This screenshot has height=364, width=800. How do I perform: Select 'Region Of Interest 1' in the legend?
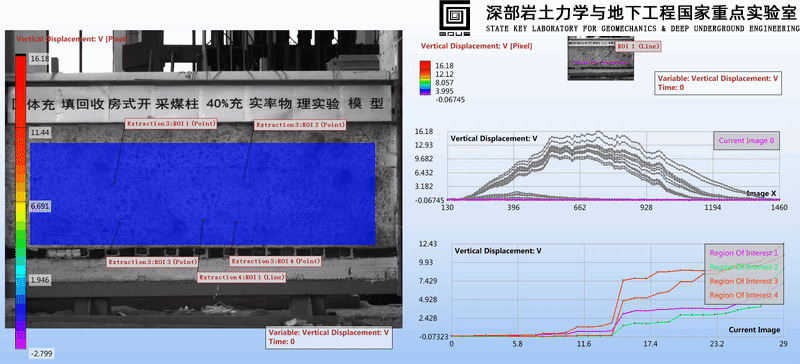coord(744,253)
